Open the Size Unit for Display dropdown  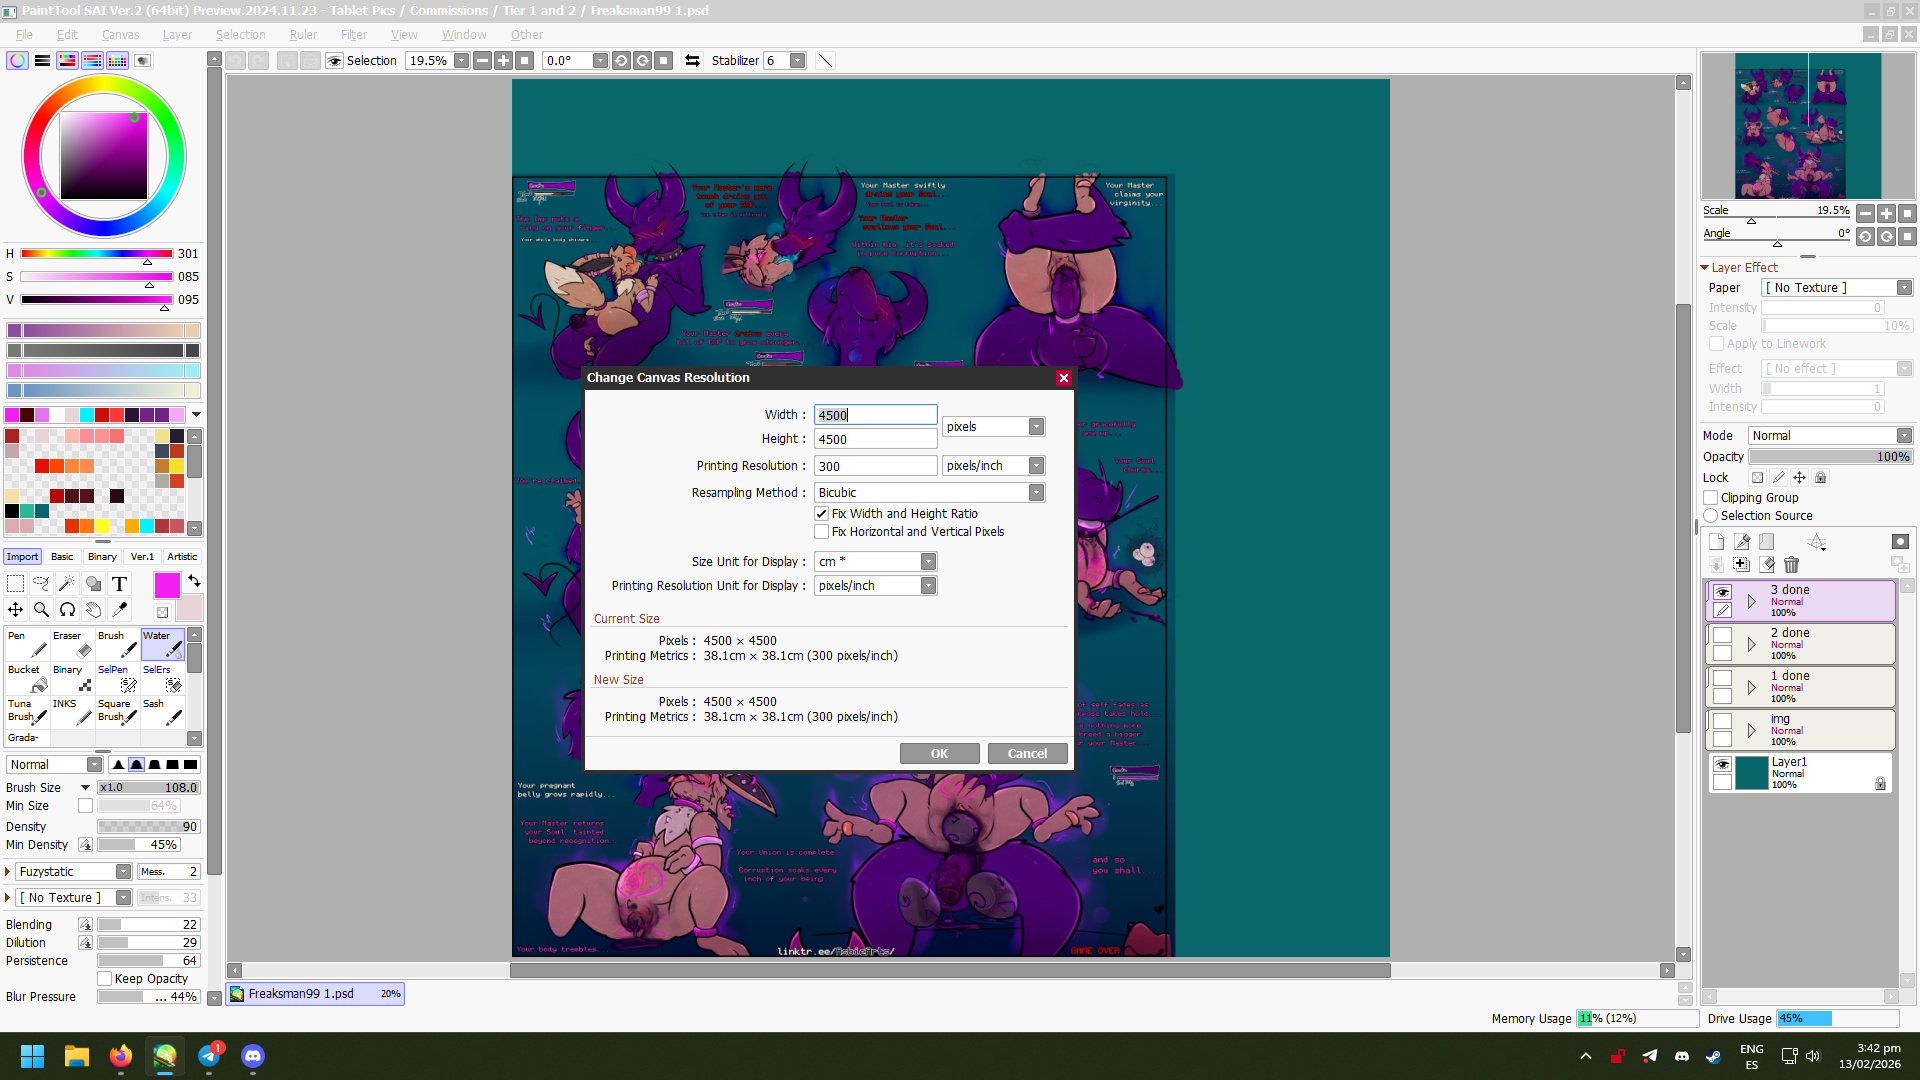pyautogui.click(x=928, y=562)
